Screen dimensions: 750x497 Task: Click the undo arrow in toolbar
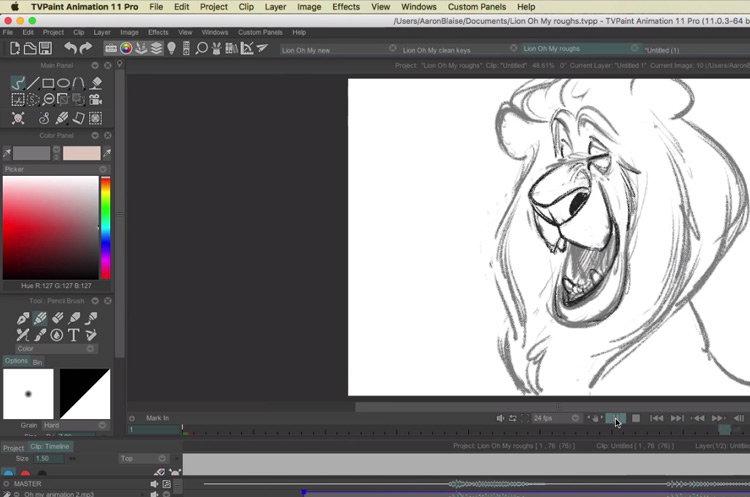(x=70, y=48)
